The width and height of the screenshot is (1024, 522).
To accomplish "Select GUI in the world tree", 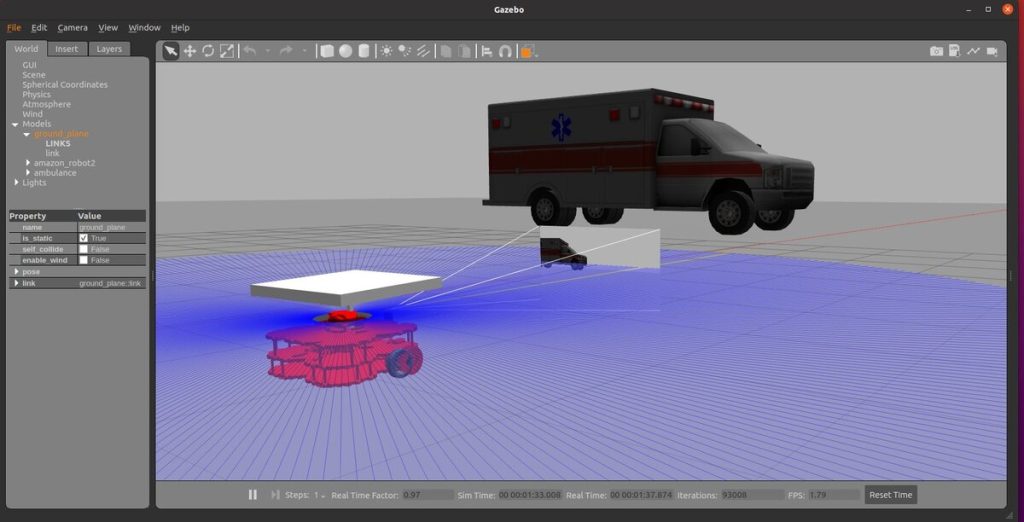I will pos(29,65).
